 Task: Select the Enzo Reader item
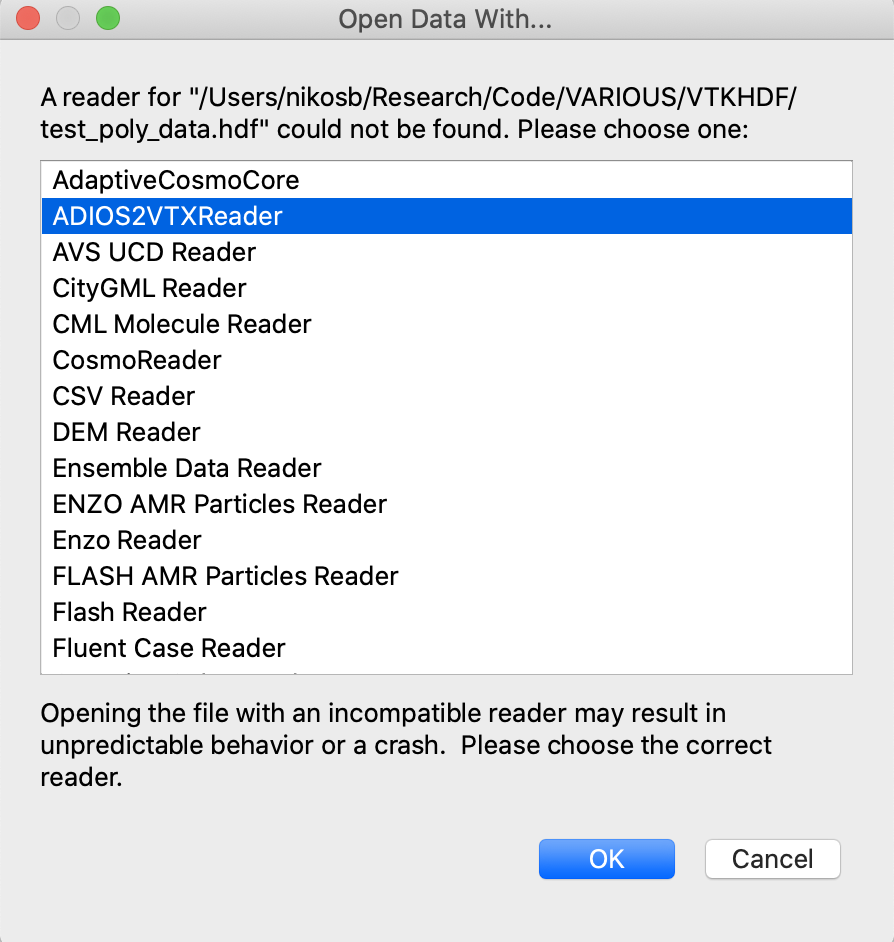127,540
